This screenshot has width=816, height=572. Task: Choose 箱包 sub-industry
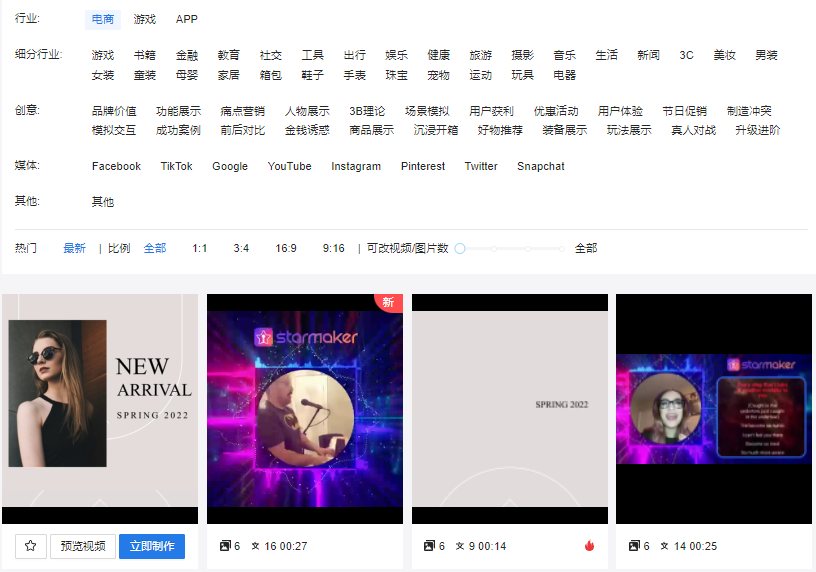(271, 75)
